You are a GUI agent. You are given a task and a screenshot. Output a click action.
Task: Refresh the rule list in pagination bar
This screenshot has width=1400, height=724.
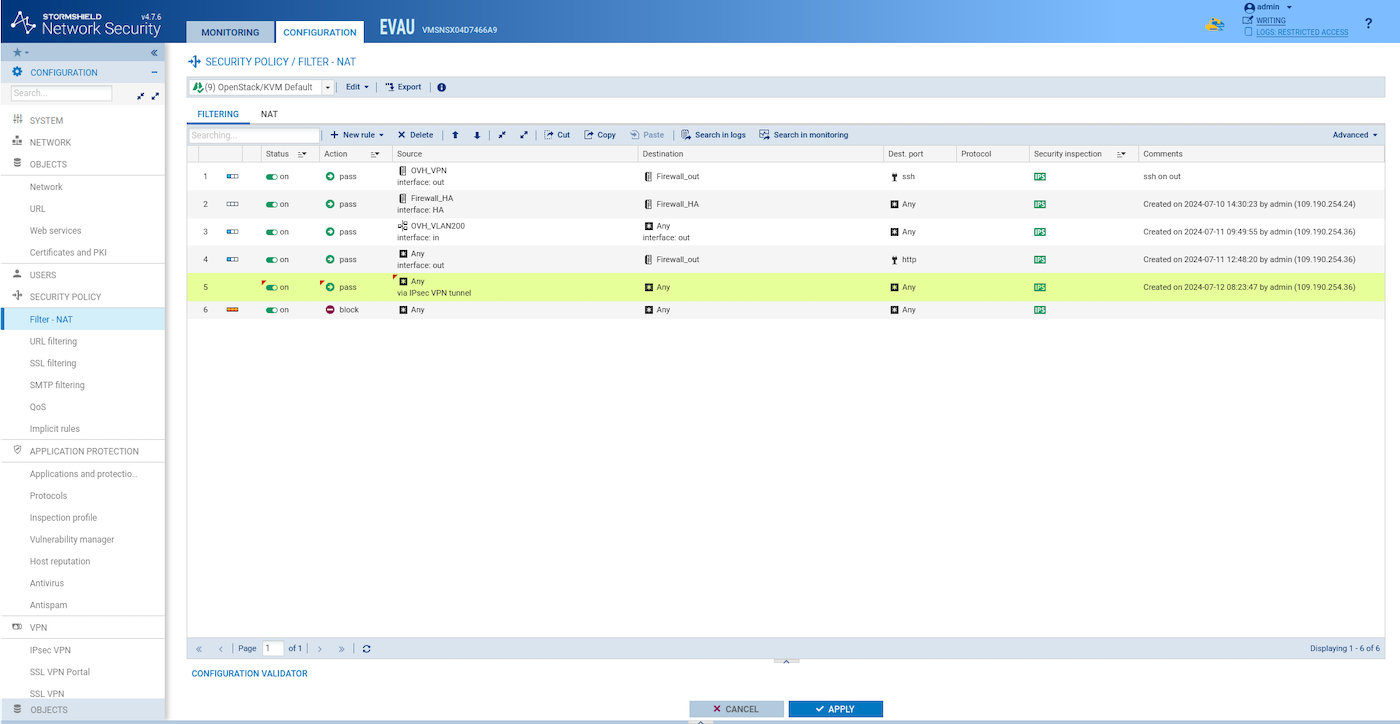[x=367, y=649]
